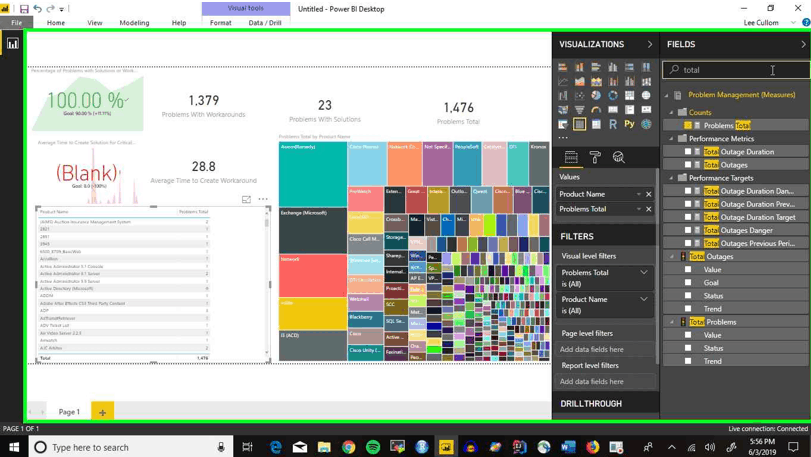Image resolution: width=811 pixels, height=457 pixels.
Task: Pick the Card visual icon
Action: click(613, 110)
